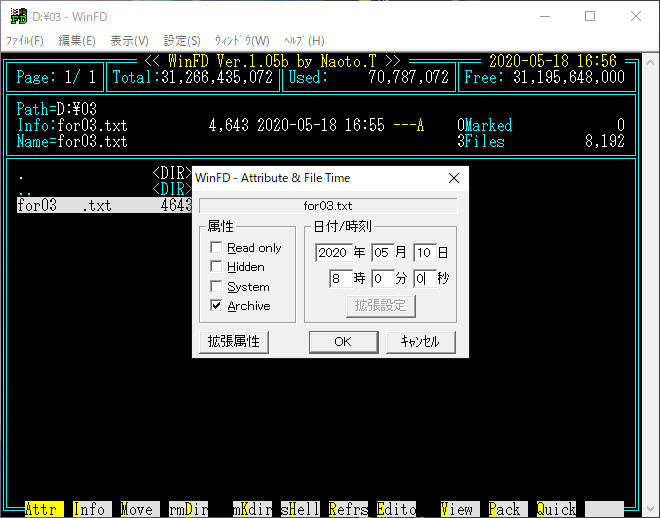The height and width of the screenshot is (518, 660).
Task: Click the Page: 1/ 1 indicator
Action: coord(56,77)
